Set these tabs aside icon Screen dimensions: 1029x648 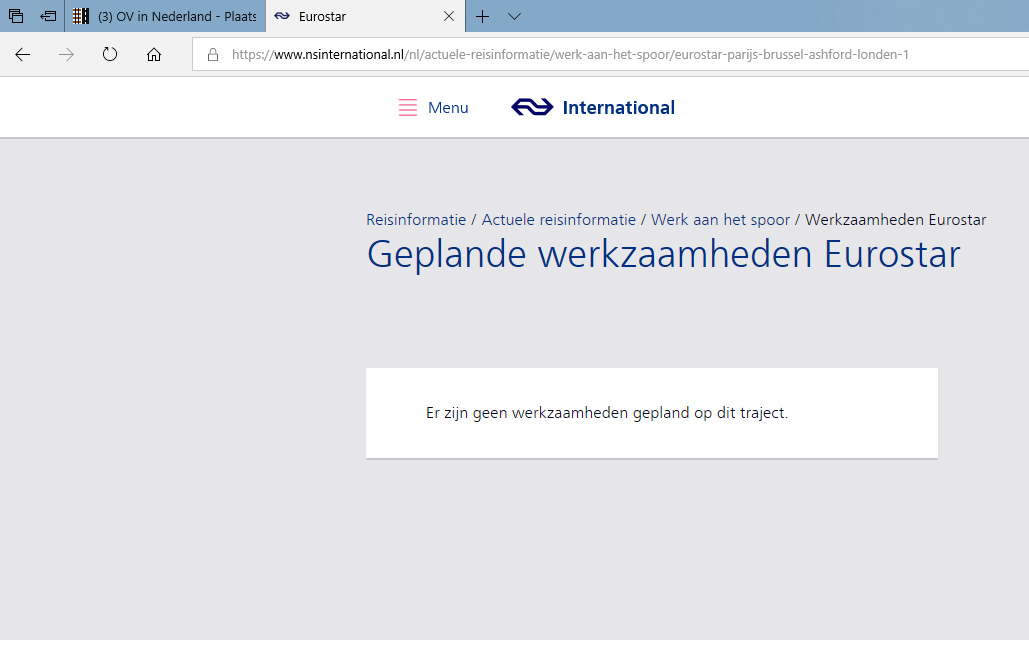(x=48, y=16)
